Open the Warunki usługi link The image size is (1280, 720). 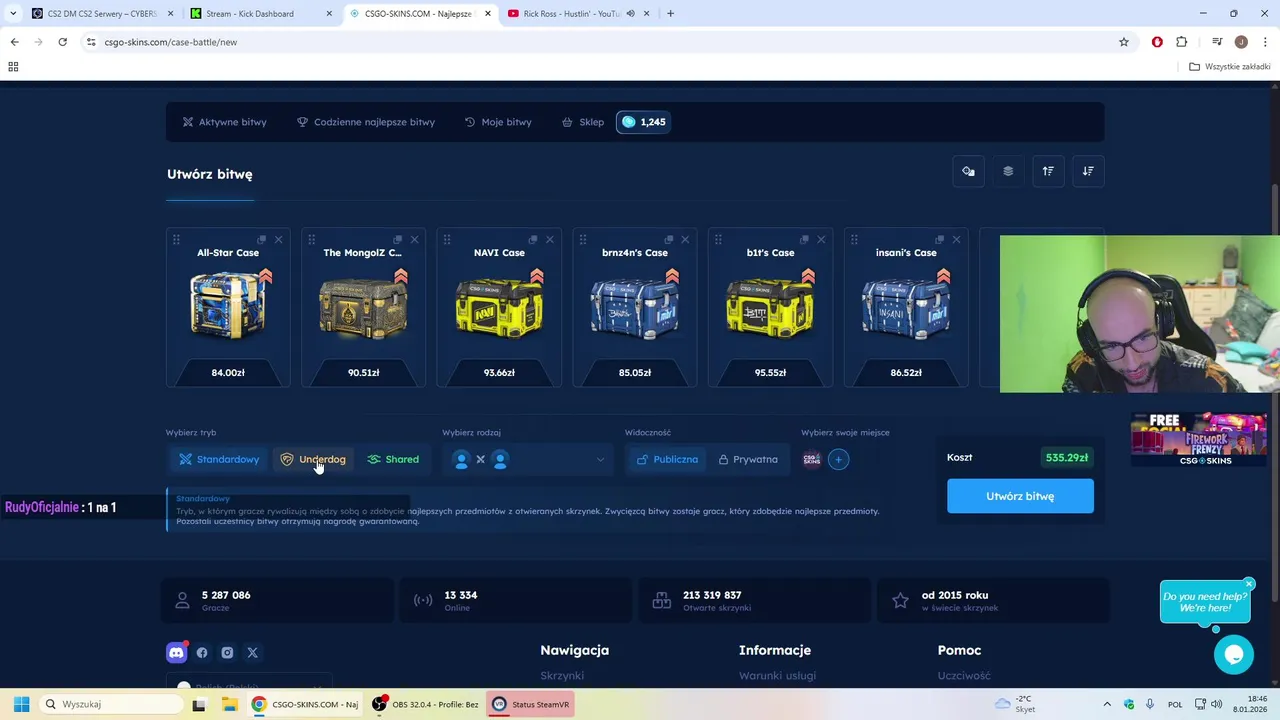point(777,676)
